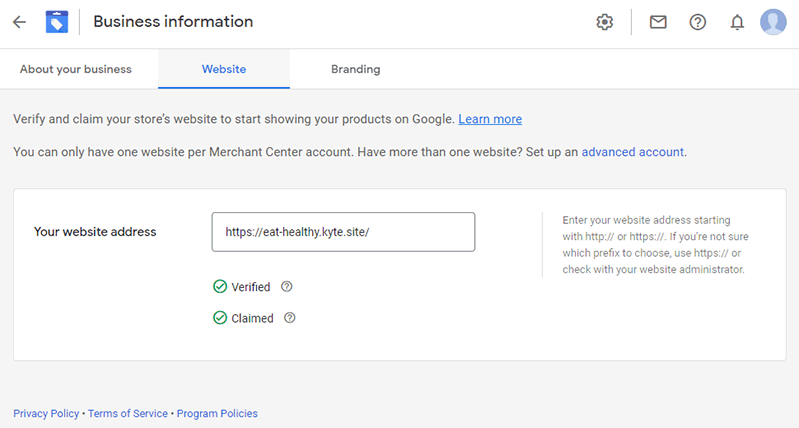Click the Merchant Center tag logo

coord(57,22)
